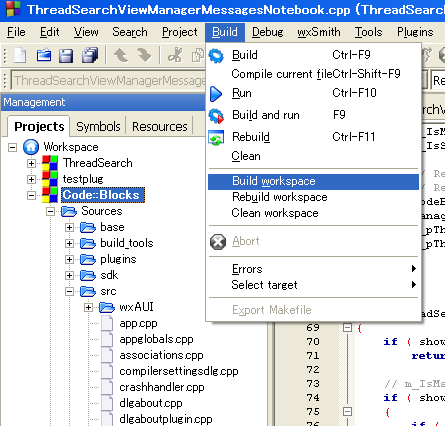Expand the plugins folder node
This screenshot has width=445, height=426.
point(69,259)
